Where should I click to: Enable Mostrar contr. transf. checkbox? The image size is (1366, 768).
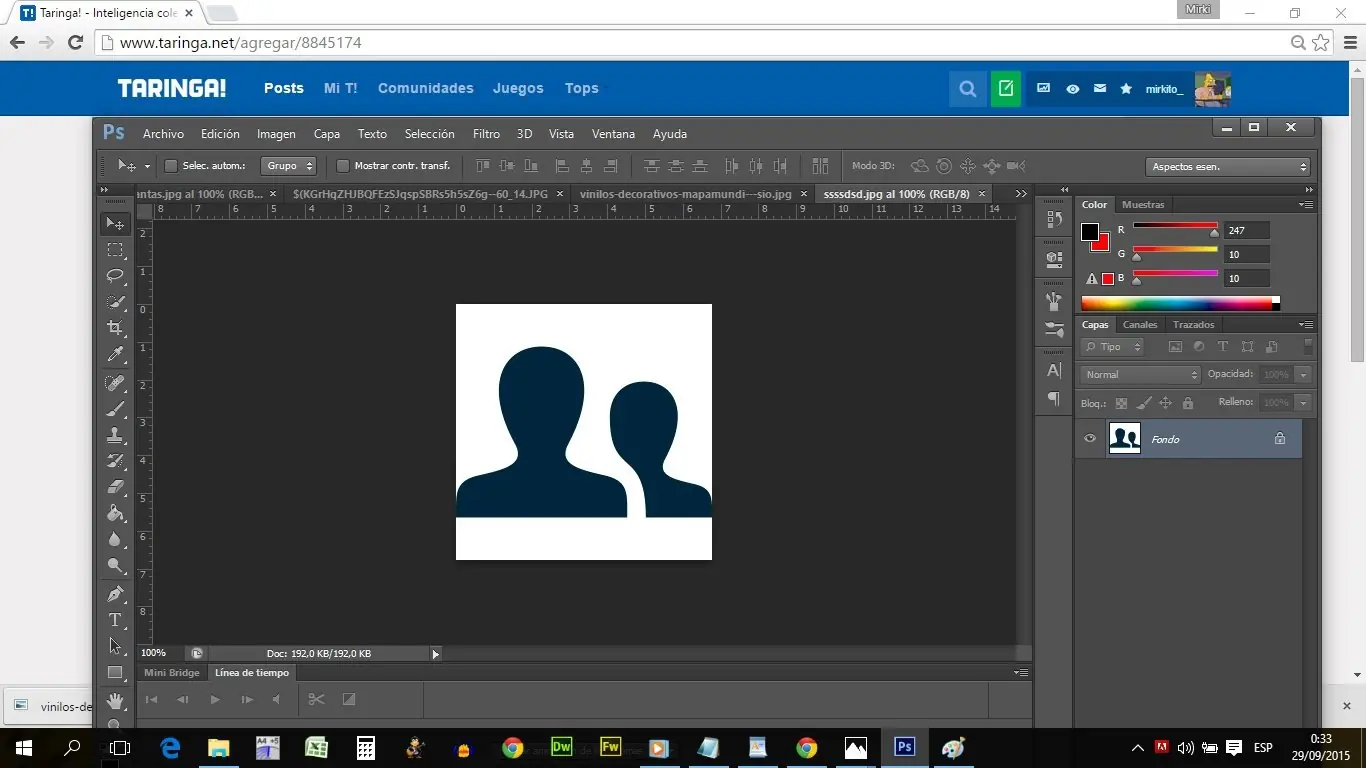[x=343, y=166]
